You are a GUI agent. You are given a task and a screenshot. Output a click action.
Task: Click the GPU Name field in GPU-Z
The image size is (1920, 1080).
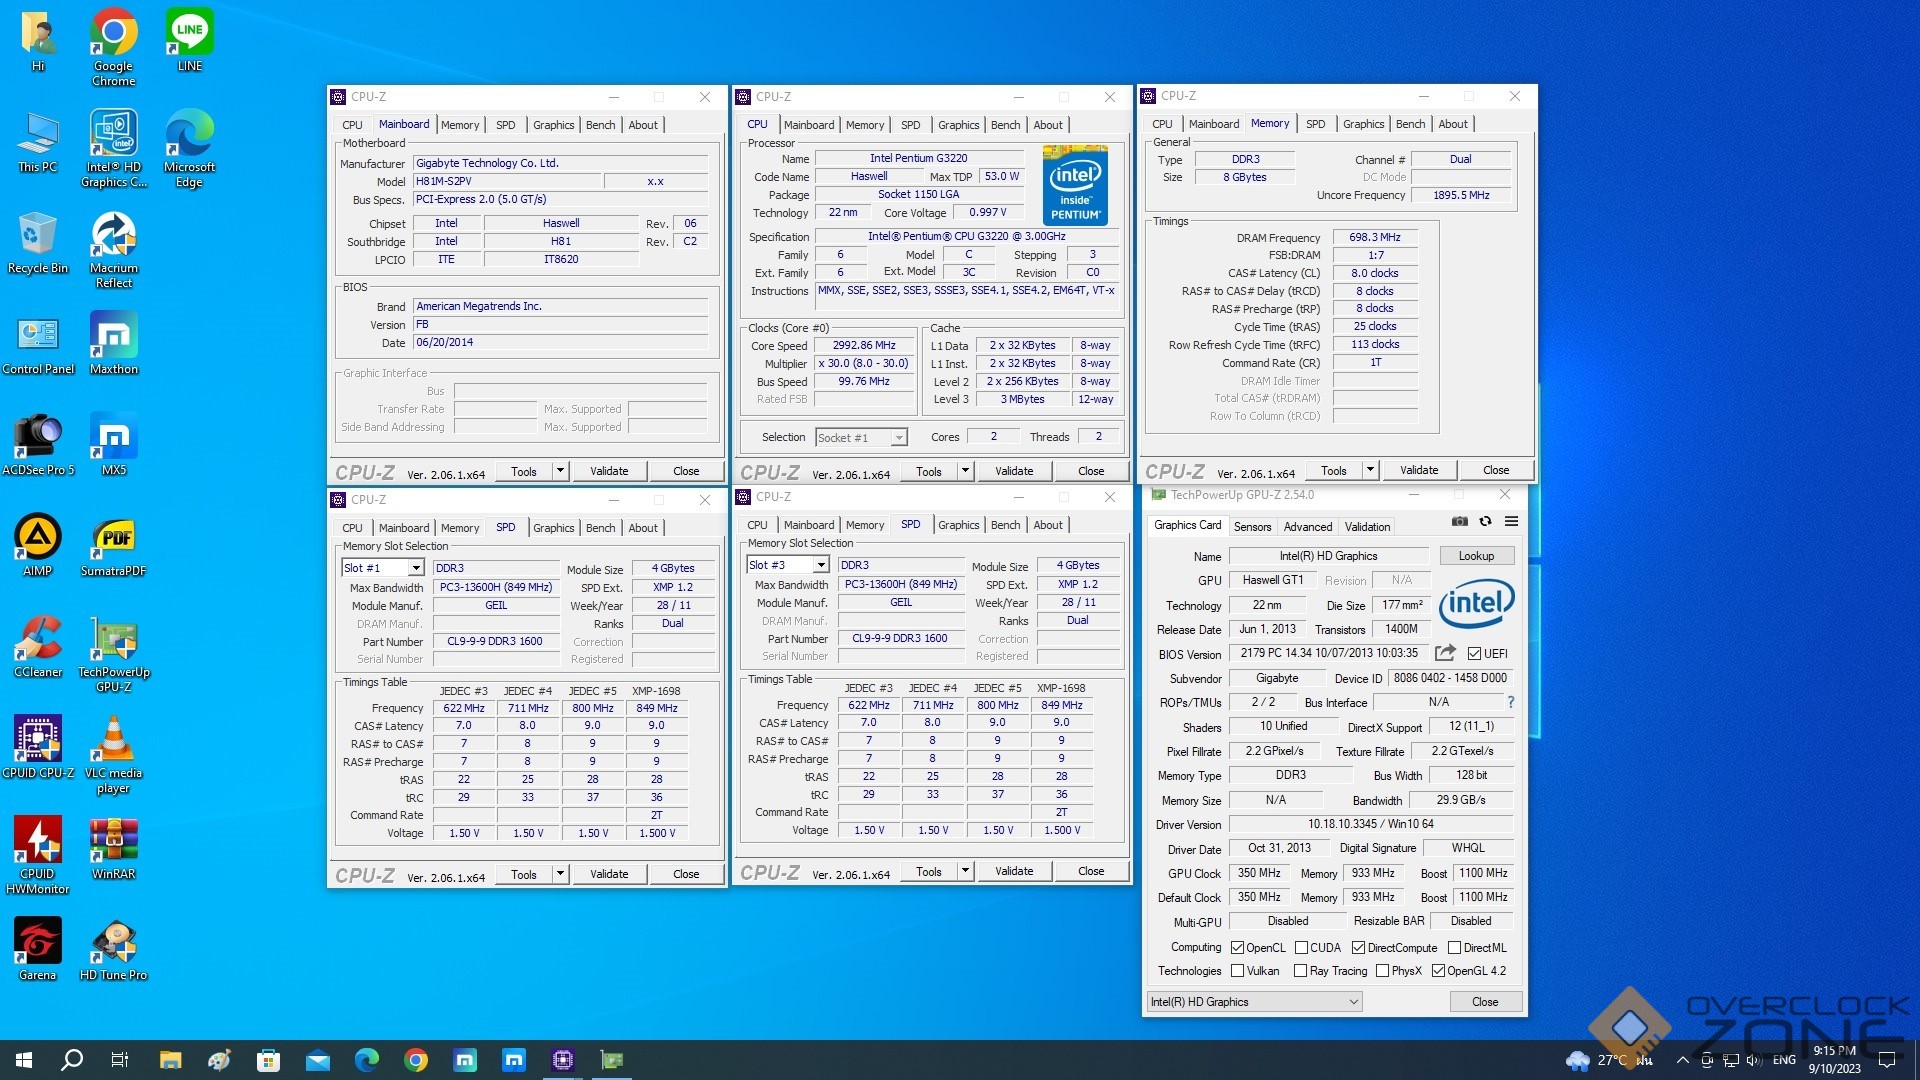1328,556
